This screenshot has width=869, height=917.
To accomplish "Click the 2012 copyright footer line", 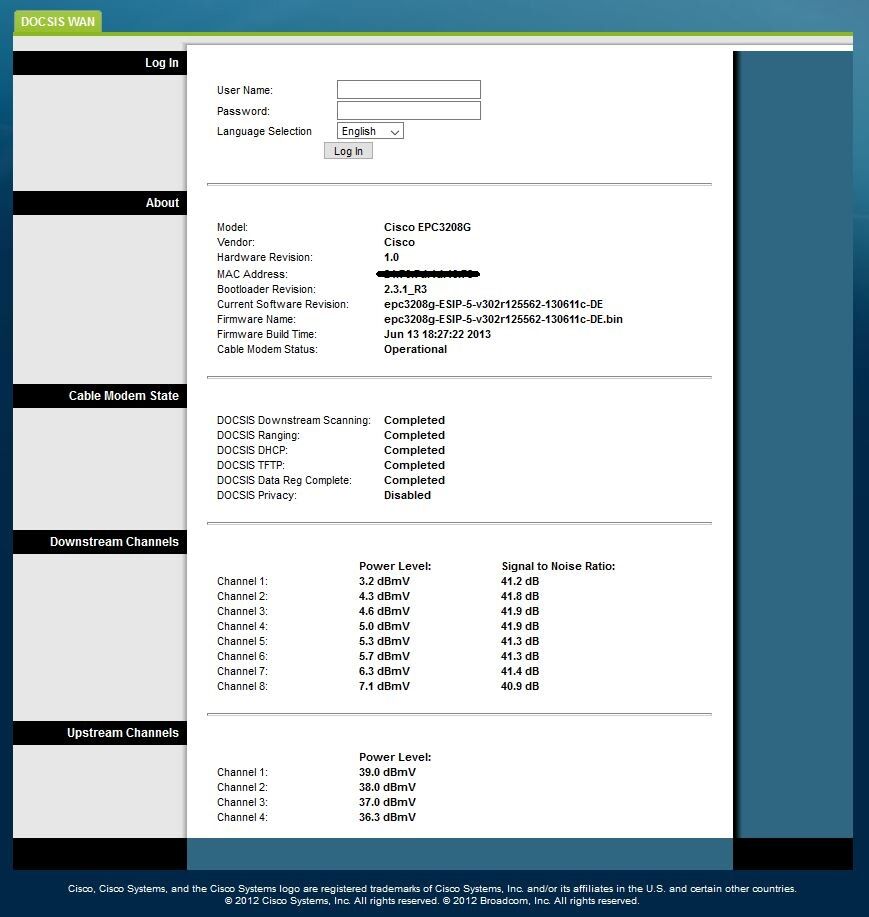I will tap(432, 901).
